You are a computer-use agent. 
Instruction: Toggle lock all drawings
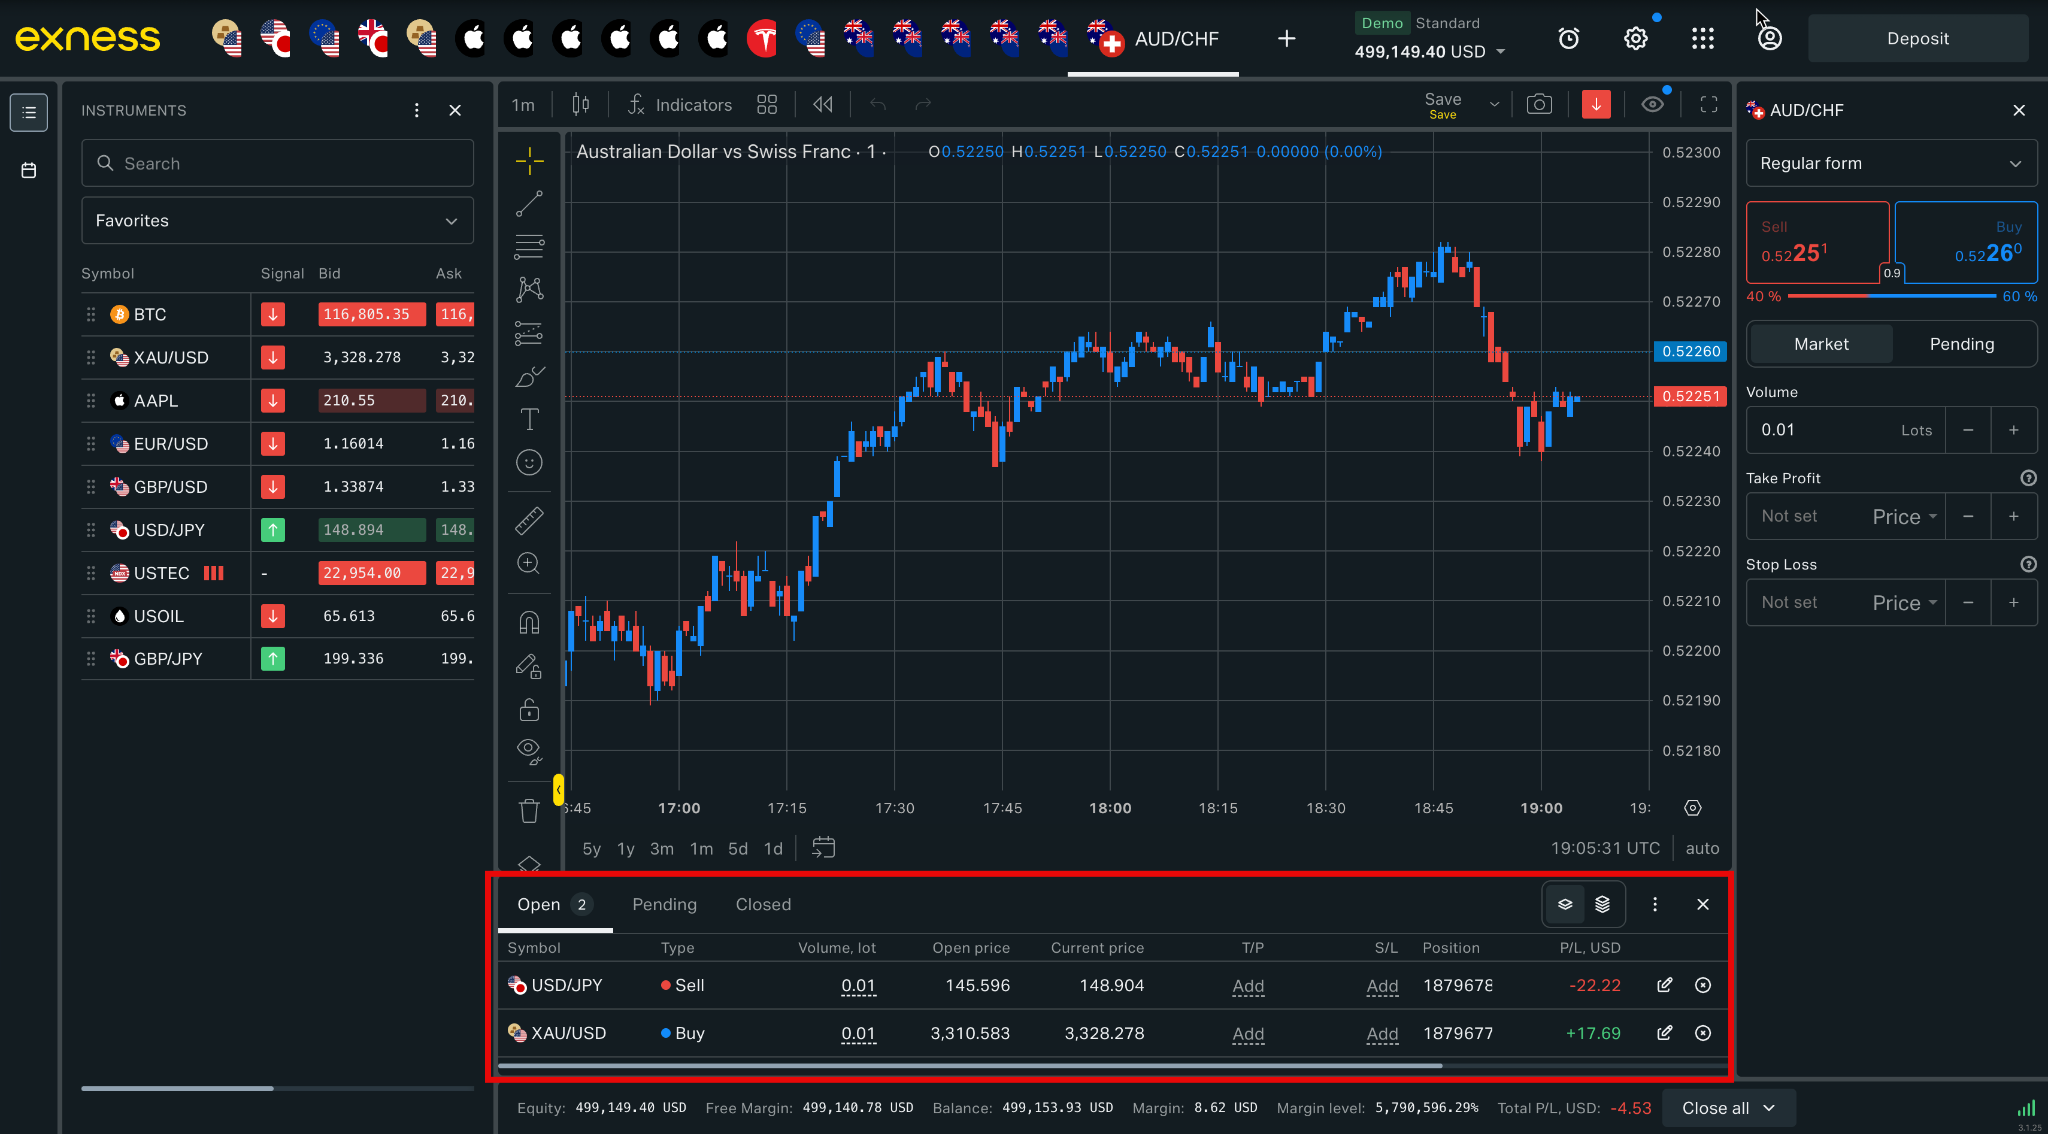(x=529, y=709)
